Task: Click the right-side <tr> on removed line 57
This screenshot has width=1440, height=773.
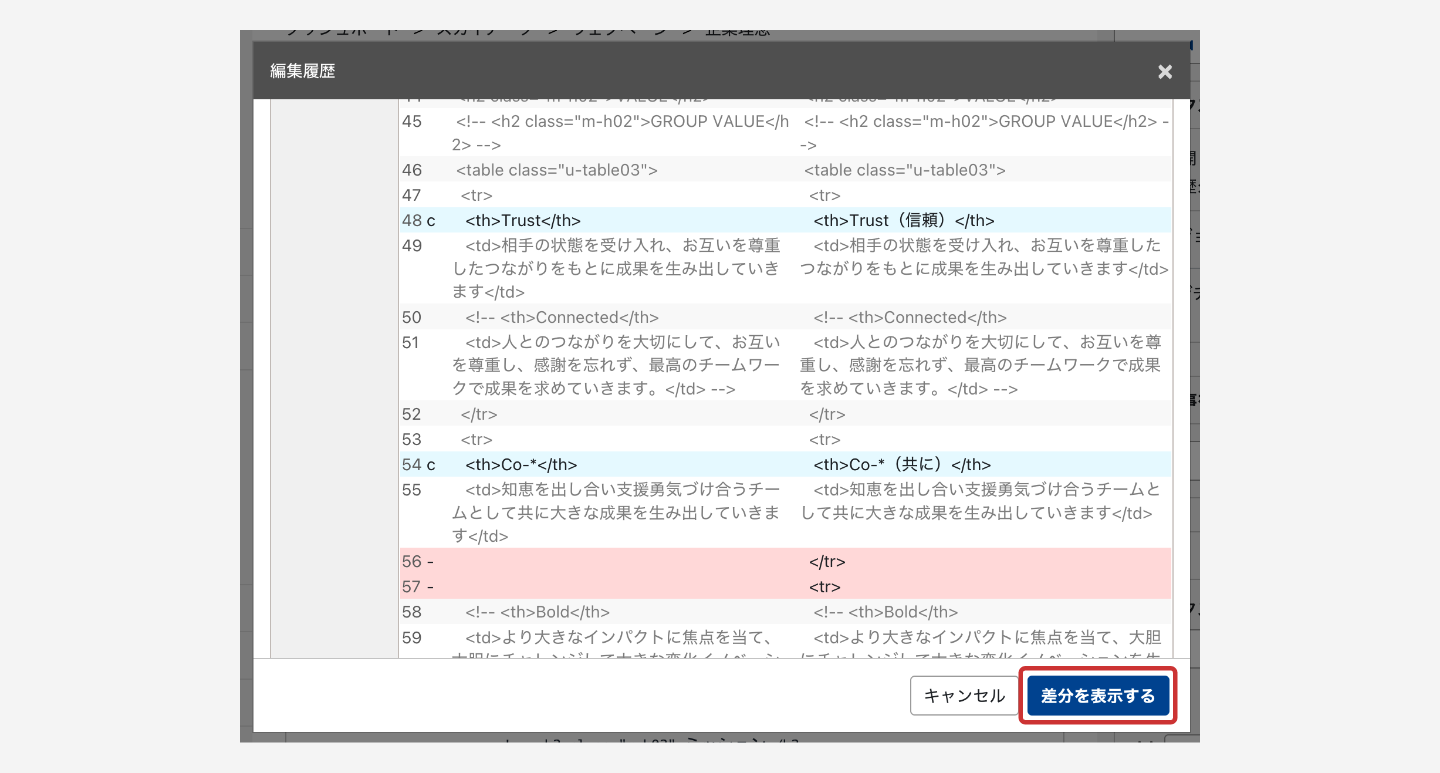Action: 825,587
